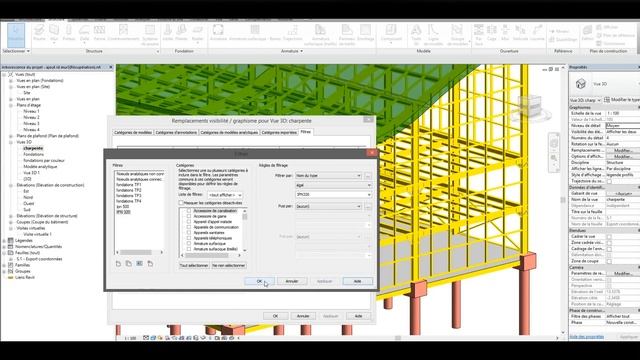640x360 pixels.
Task: Switch to Catégories de modèles analytiques tab
Action: point(229,133)
